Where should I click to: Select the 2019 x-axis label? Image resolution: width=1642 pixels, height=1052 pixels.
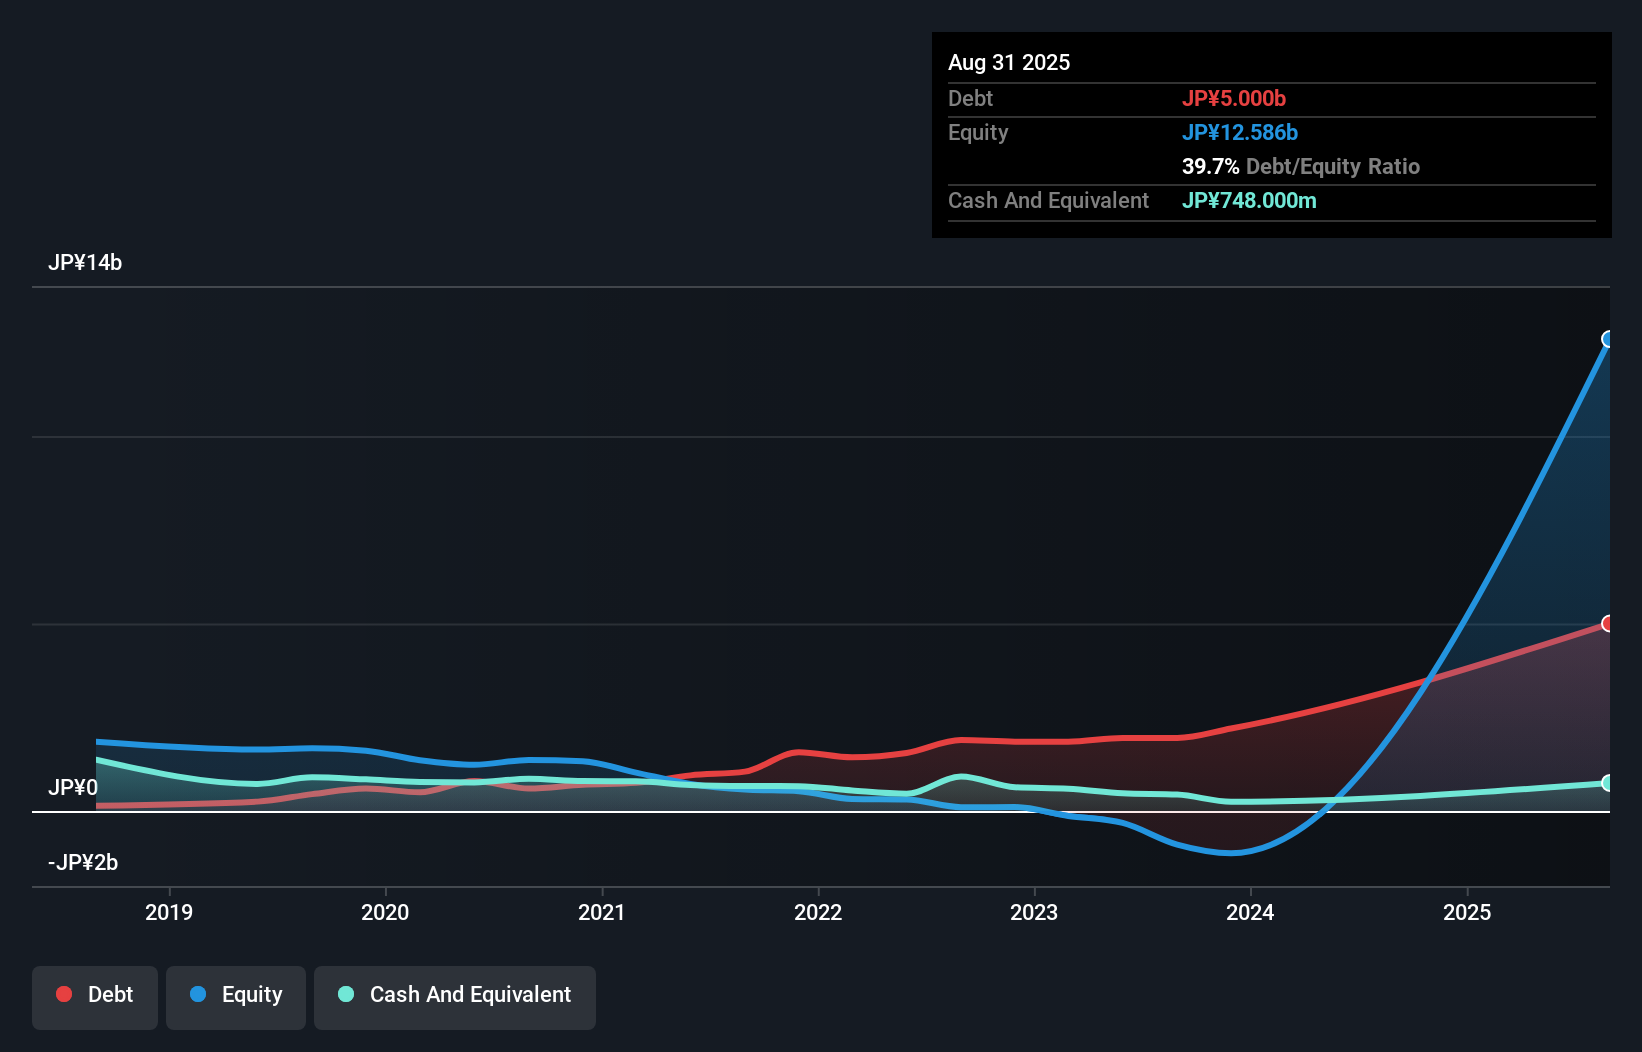[x=169, y=912]
